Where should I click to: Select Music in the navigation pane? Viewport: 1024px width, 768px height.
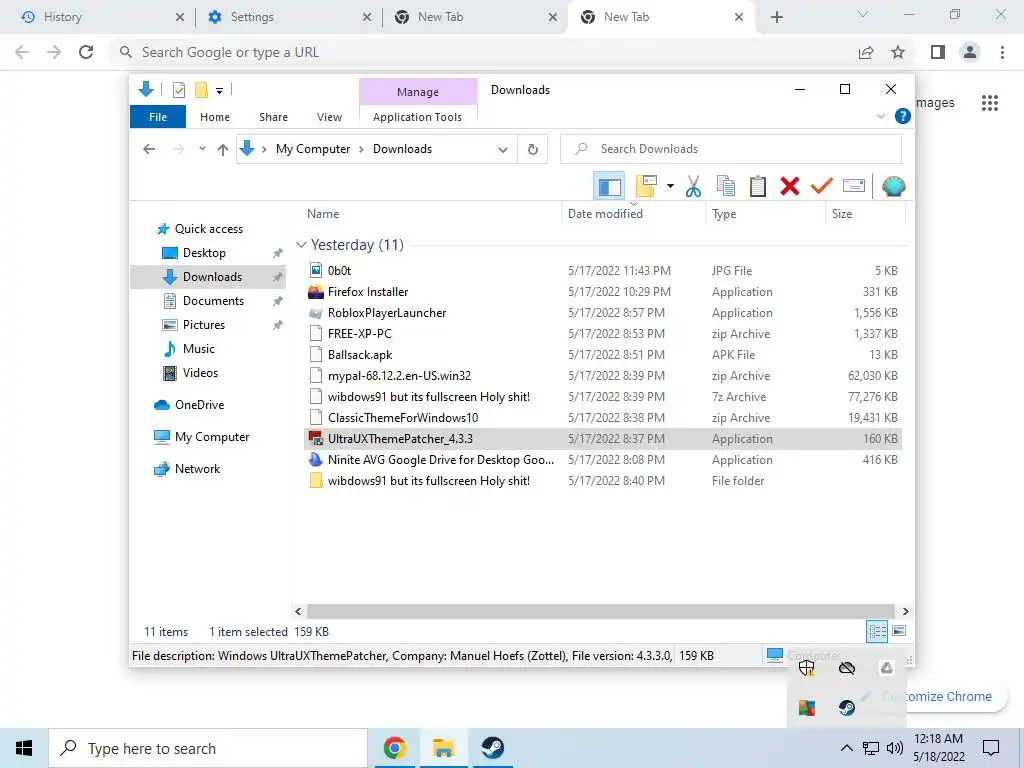(x=198, y=349)
